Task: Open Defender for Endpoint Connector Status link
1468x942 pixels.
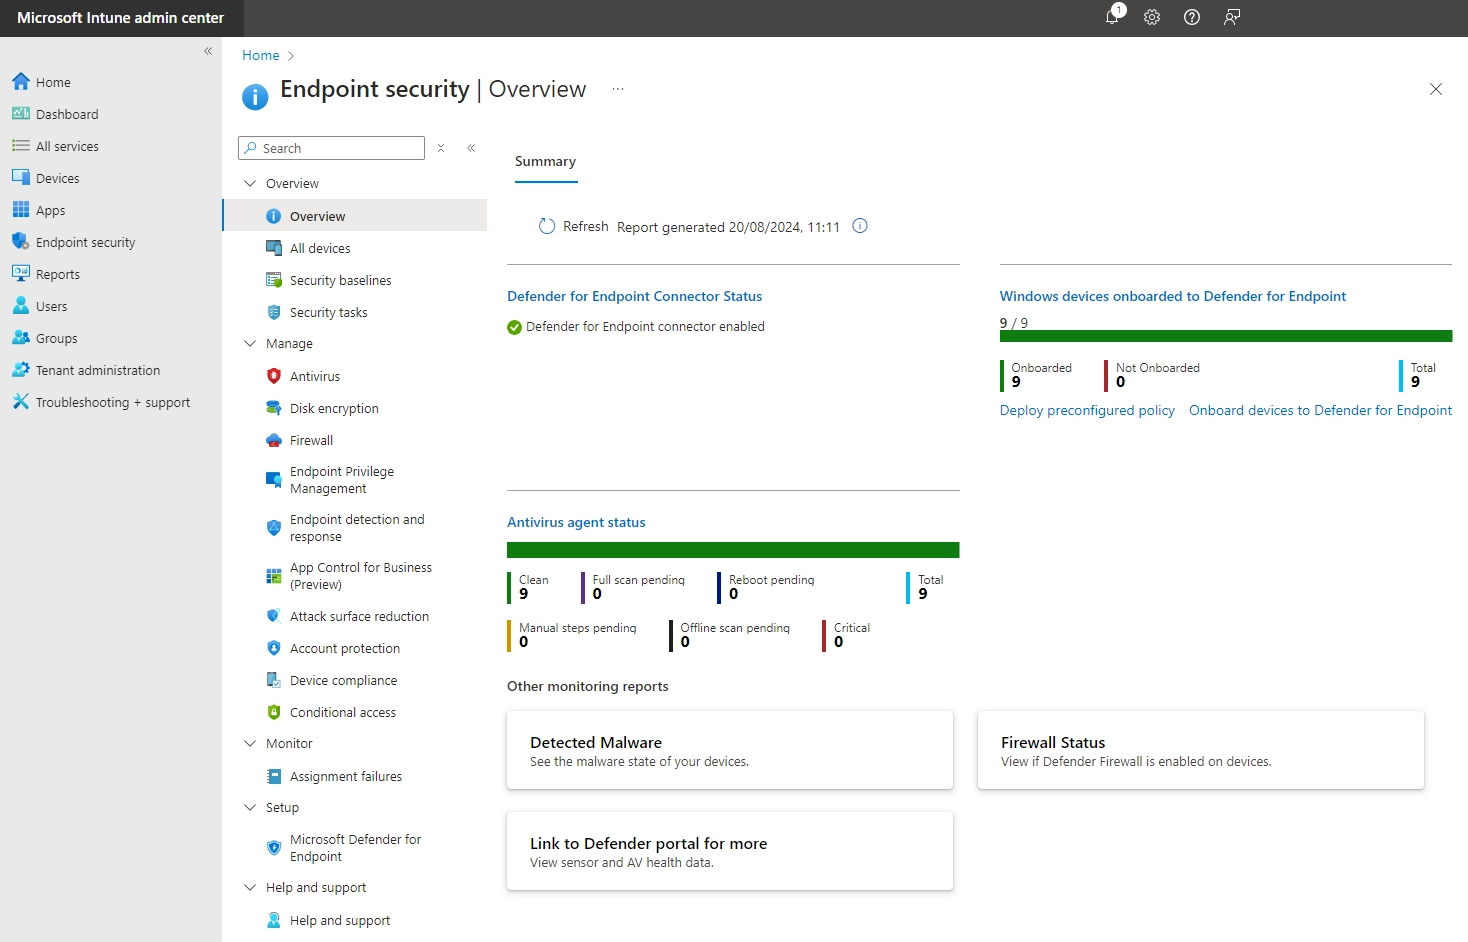Action: (634, 296)
